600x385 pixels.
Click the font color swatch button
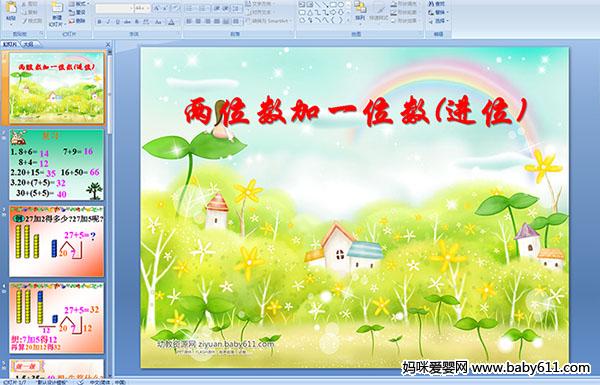tap(171, 22)
